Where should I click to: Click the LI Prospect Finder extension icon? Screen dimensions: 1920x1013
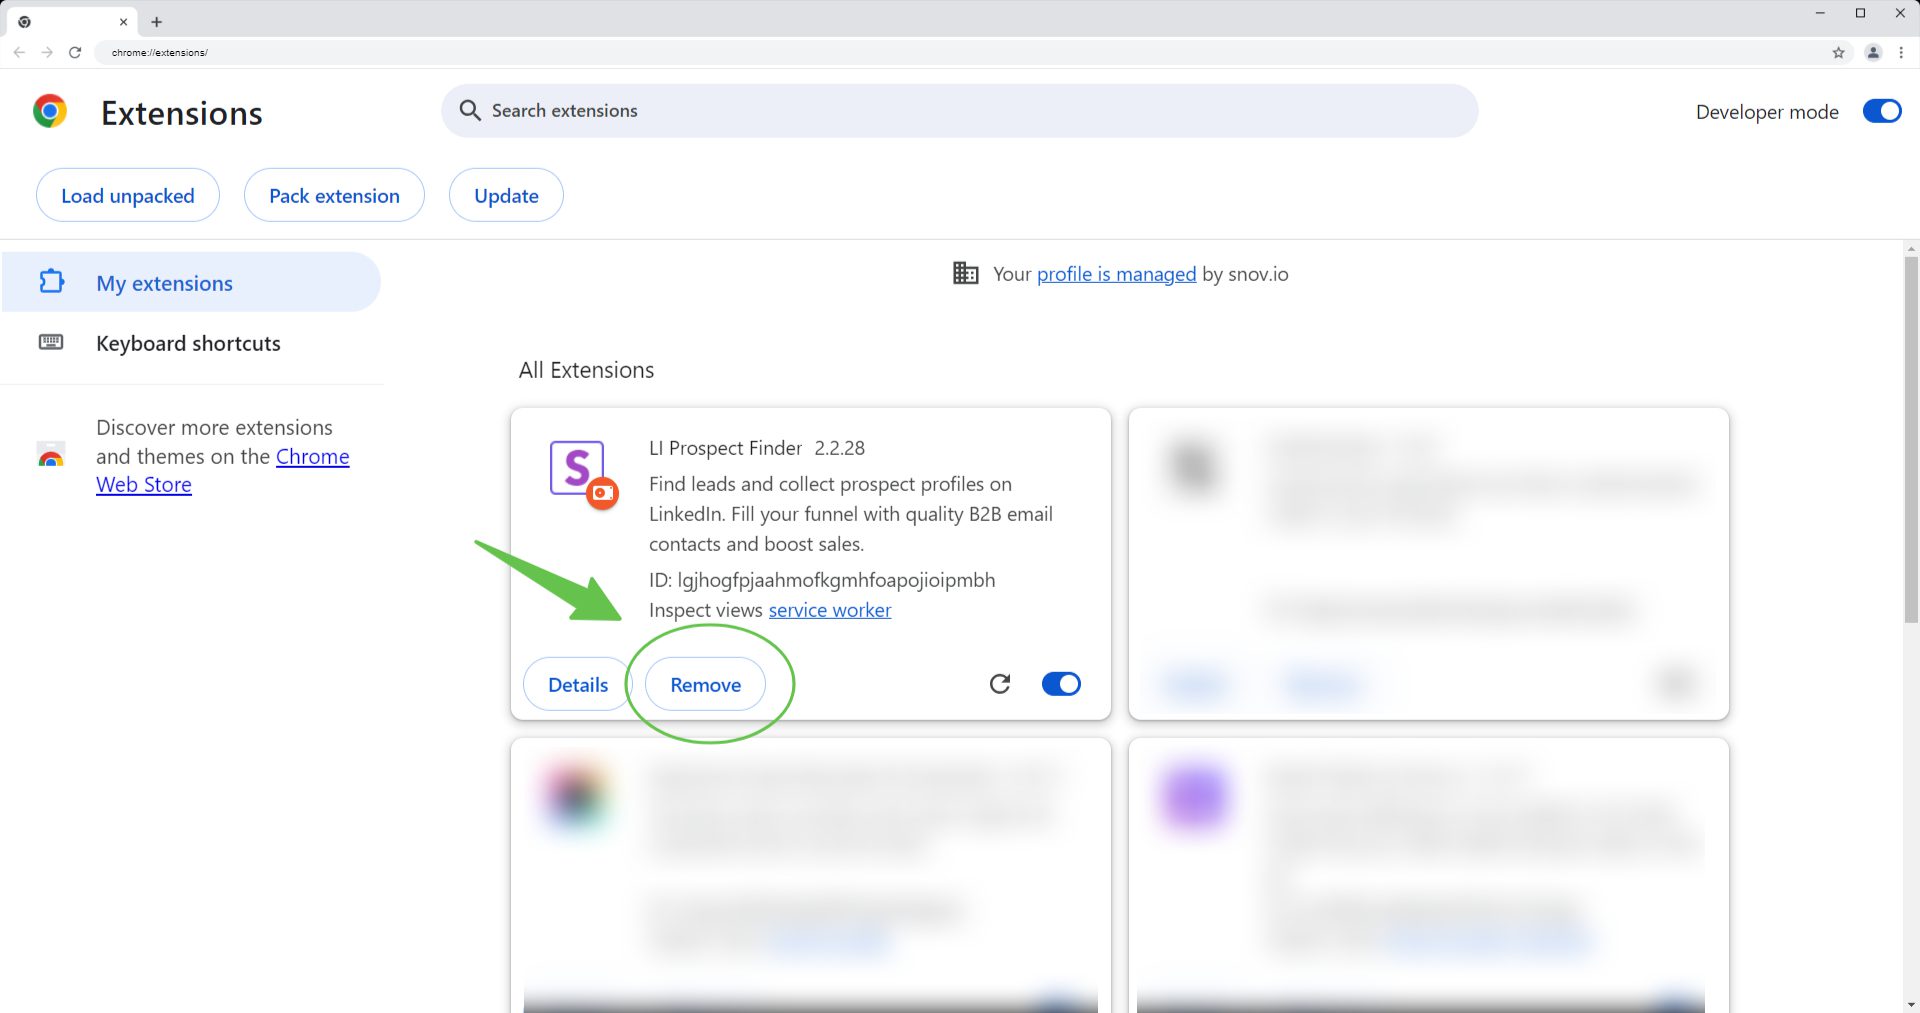[x=581, y=472]
